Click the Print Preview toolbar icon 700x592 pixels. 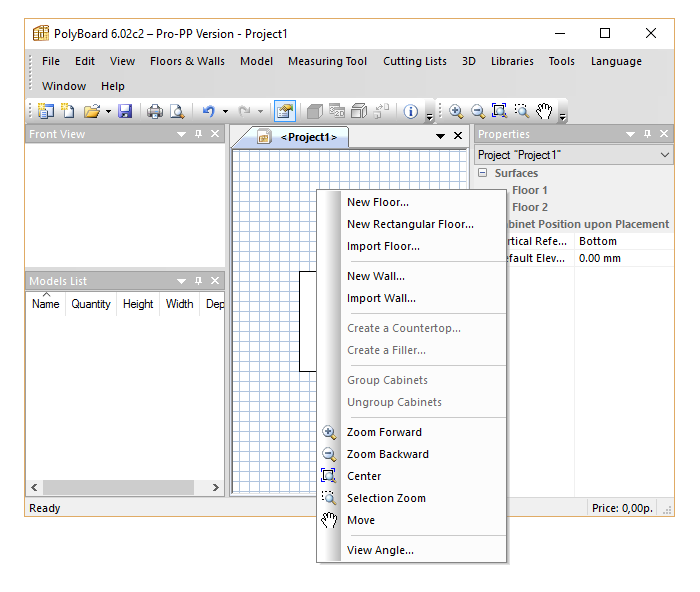pyautogui.click(x=176, y=112)
